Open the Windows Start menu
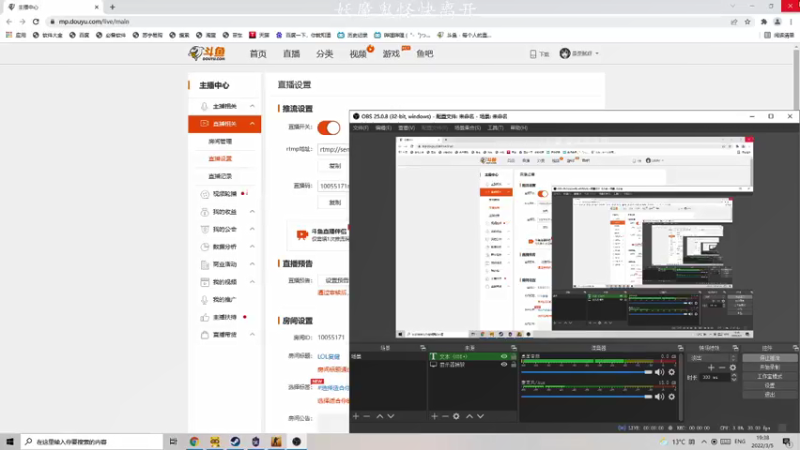 (x=10, y=441)
